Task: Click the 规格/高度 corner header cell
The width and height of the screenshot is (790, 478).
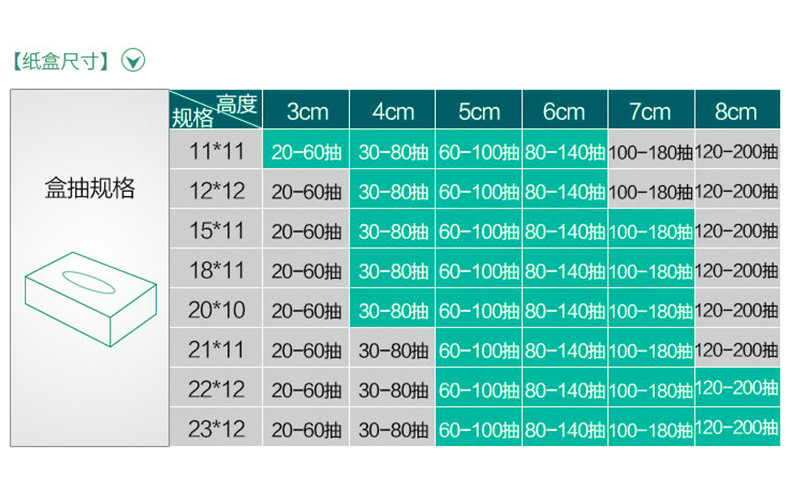Action: [214, 109]
